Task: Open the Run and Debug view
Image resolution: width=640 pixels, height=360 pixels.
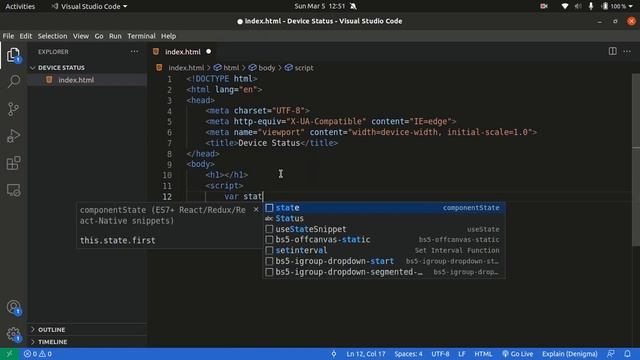Action: (13, 136)
